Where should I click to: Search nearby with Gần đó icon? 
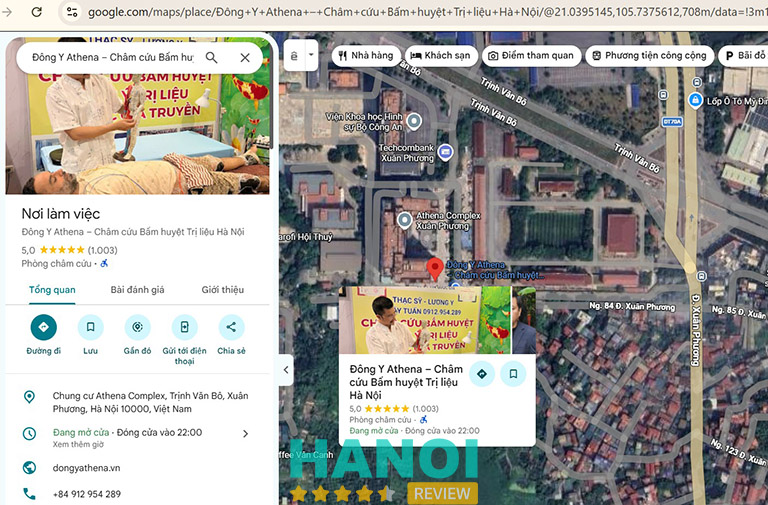(138, 327)
